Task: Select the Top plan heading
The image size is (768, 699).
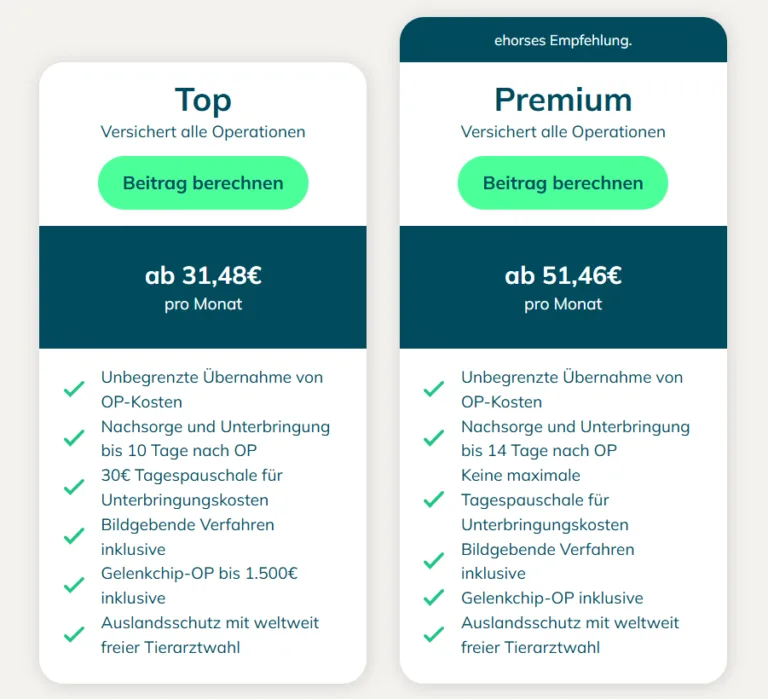Action: click(203, 100)
